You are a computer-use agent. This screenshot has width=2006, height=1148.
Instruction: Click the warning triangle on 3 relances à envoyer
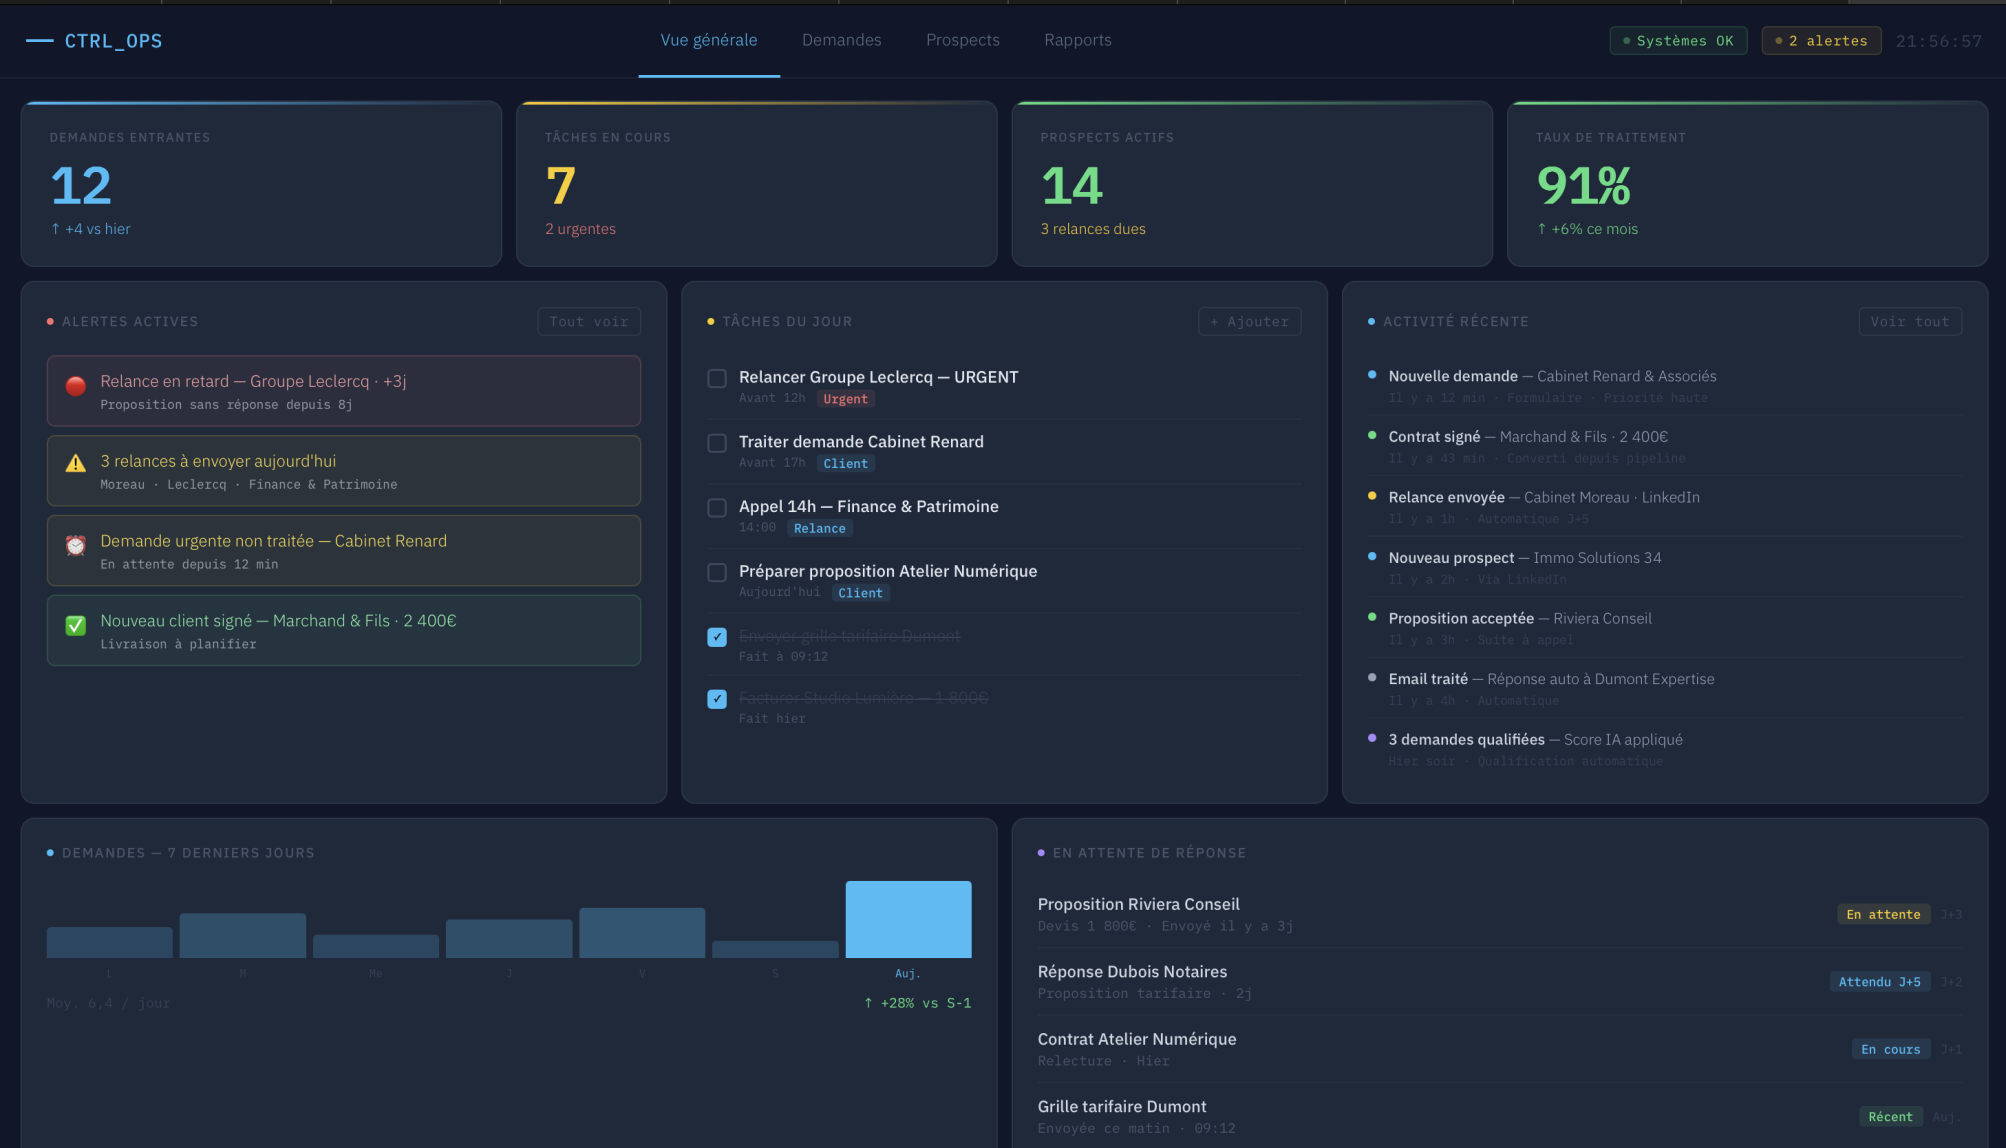click(x=76, y=462)
